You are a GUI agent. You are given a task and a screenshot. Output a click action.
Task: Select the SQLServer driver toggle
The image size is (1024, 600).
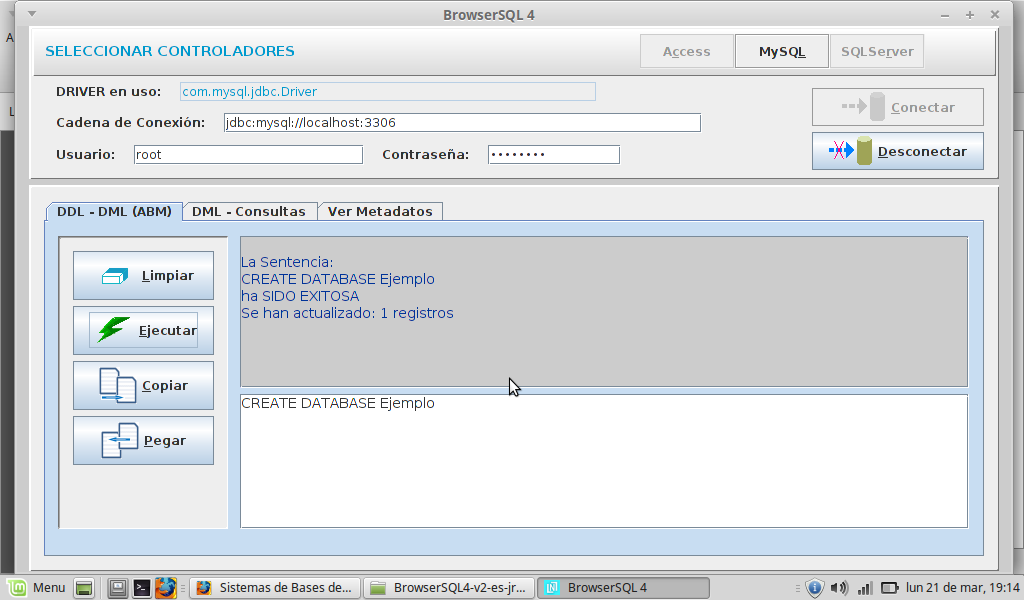pos(877,52)
